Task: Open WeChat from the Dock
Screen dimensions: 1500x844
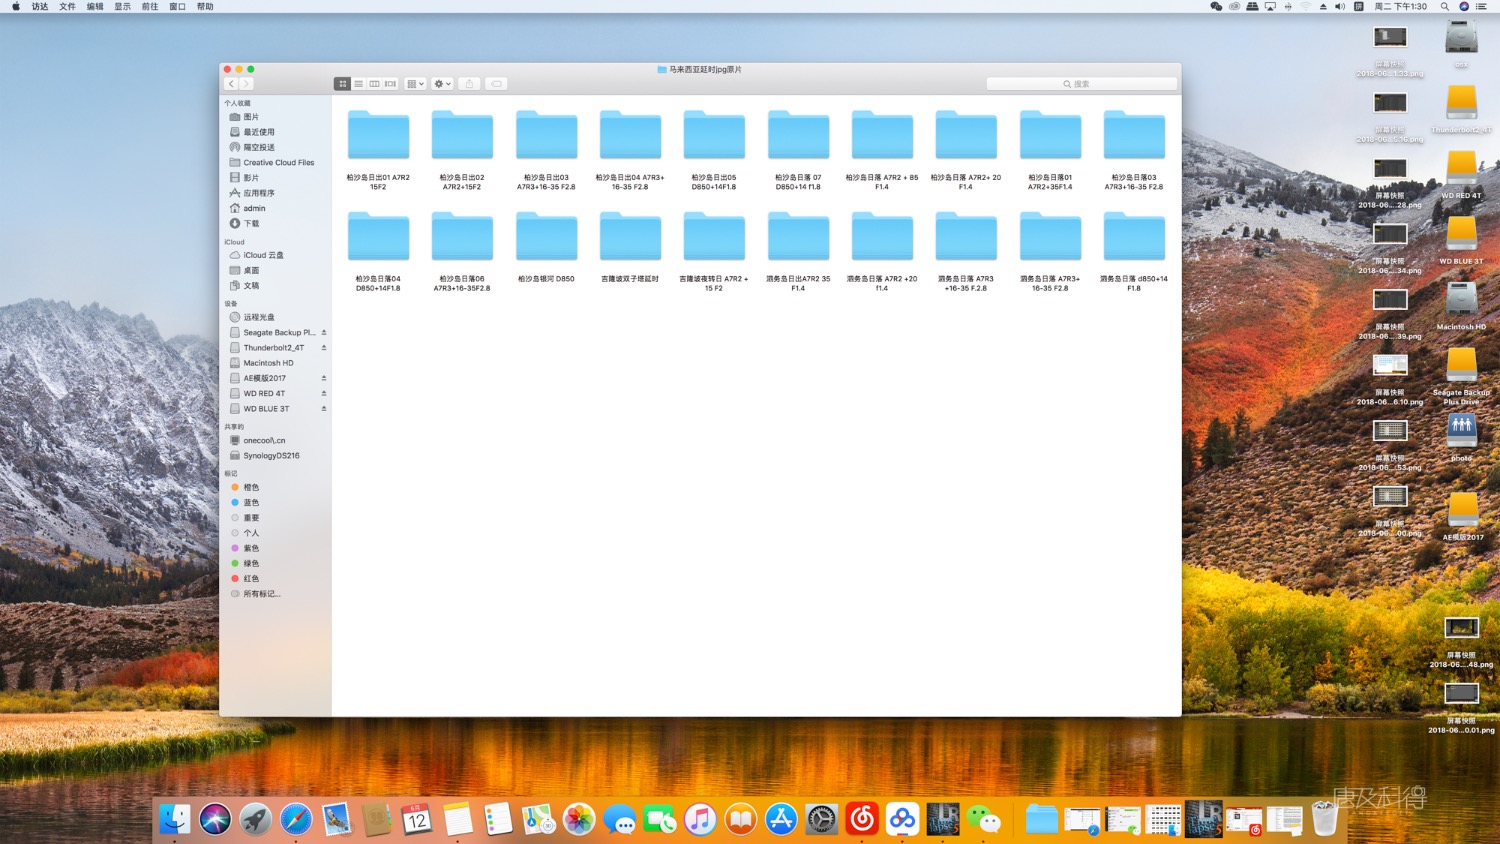Action: click(x=984, y=819)
